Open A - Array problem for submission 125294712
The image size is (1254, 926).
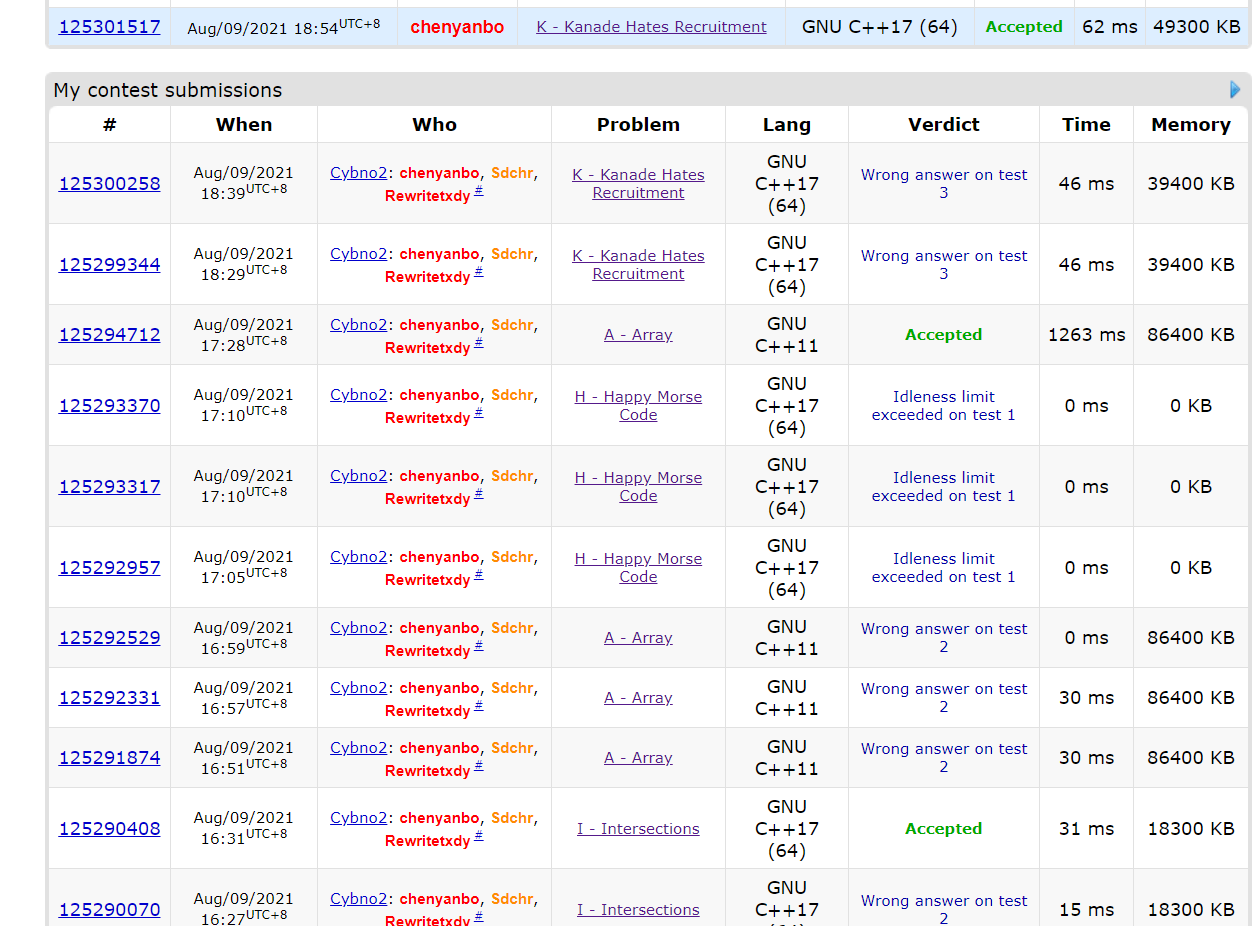(638, 335)
